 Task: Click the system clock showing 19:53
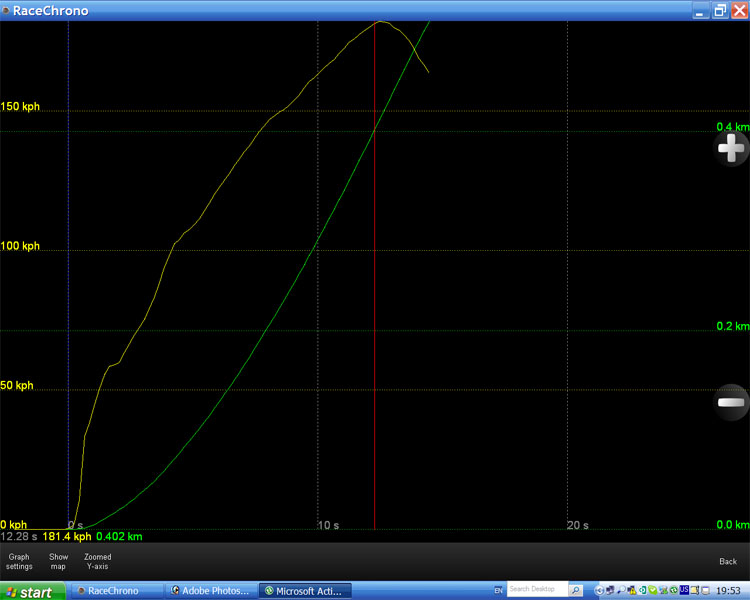[x=728, y=591]
